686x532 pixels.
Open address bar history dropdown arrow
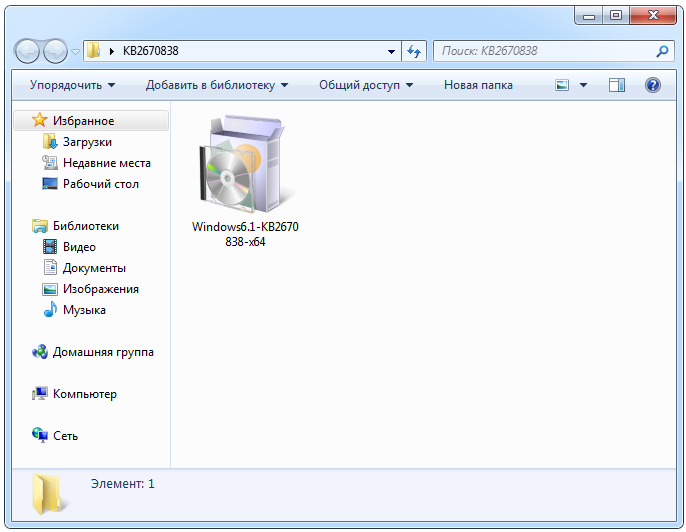click(391, 52)
